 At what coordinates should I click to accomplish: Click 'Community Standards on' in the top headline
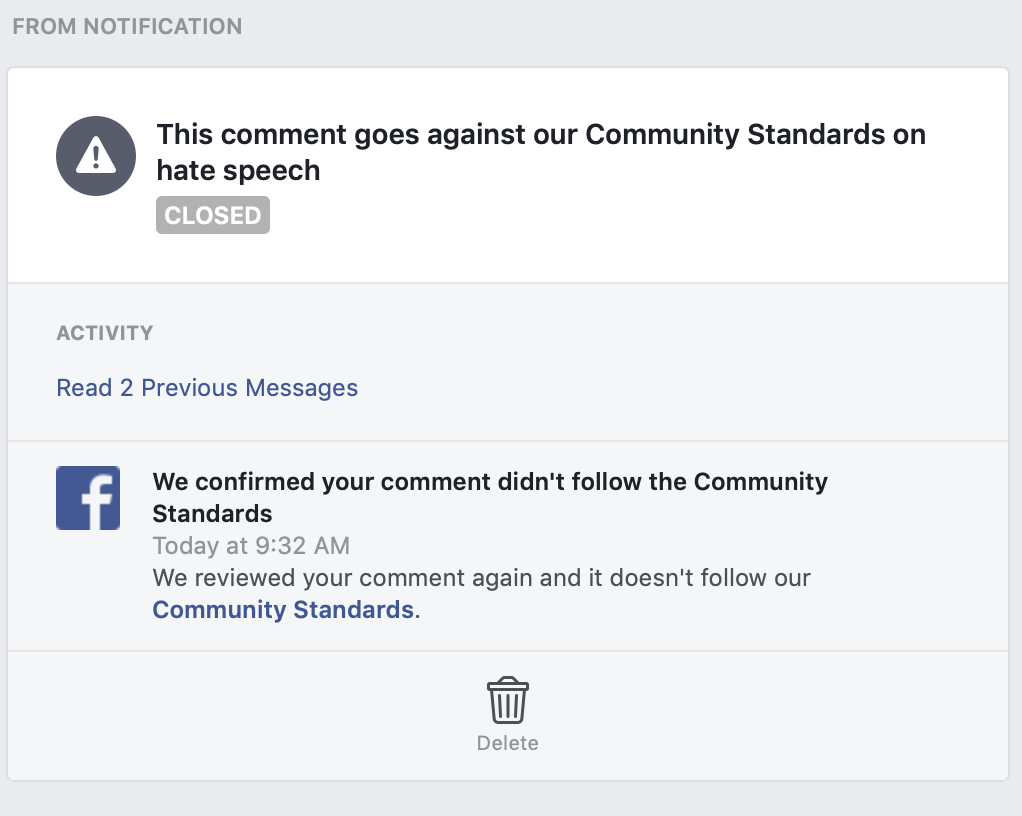tap(755, 135)
